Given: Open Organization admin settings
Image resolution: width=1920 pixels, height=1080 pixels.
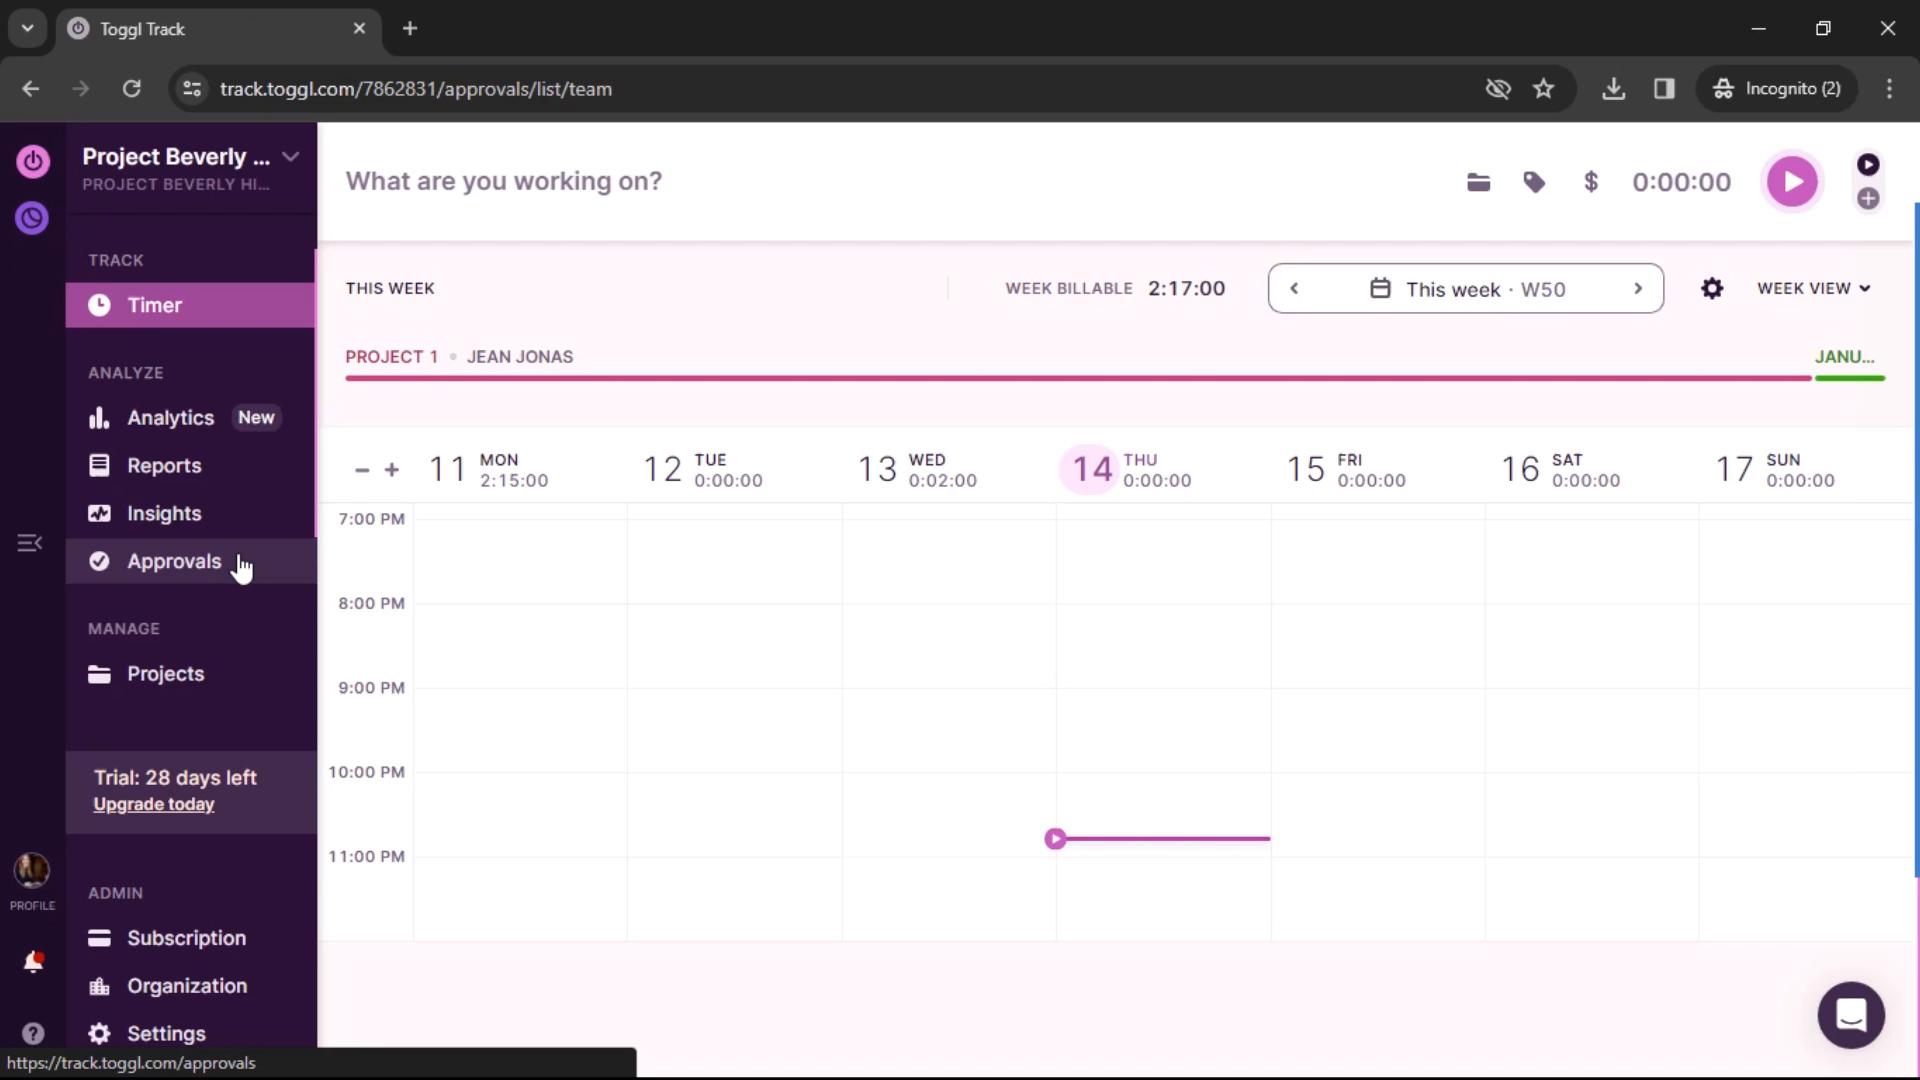Looking at the screenshot, I should [x=187, y=986].
